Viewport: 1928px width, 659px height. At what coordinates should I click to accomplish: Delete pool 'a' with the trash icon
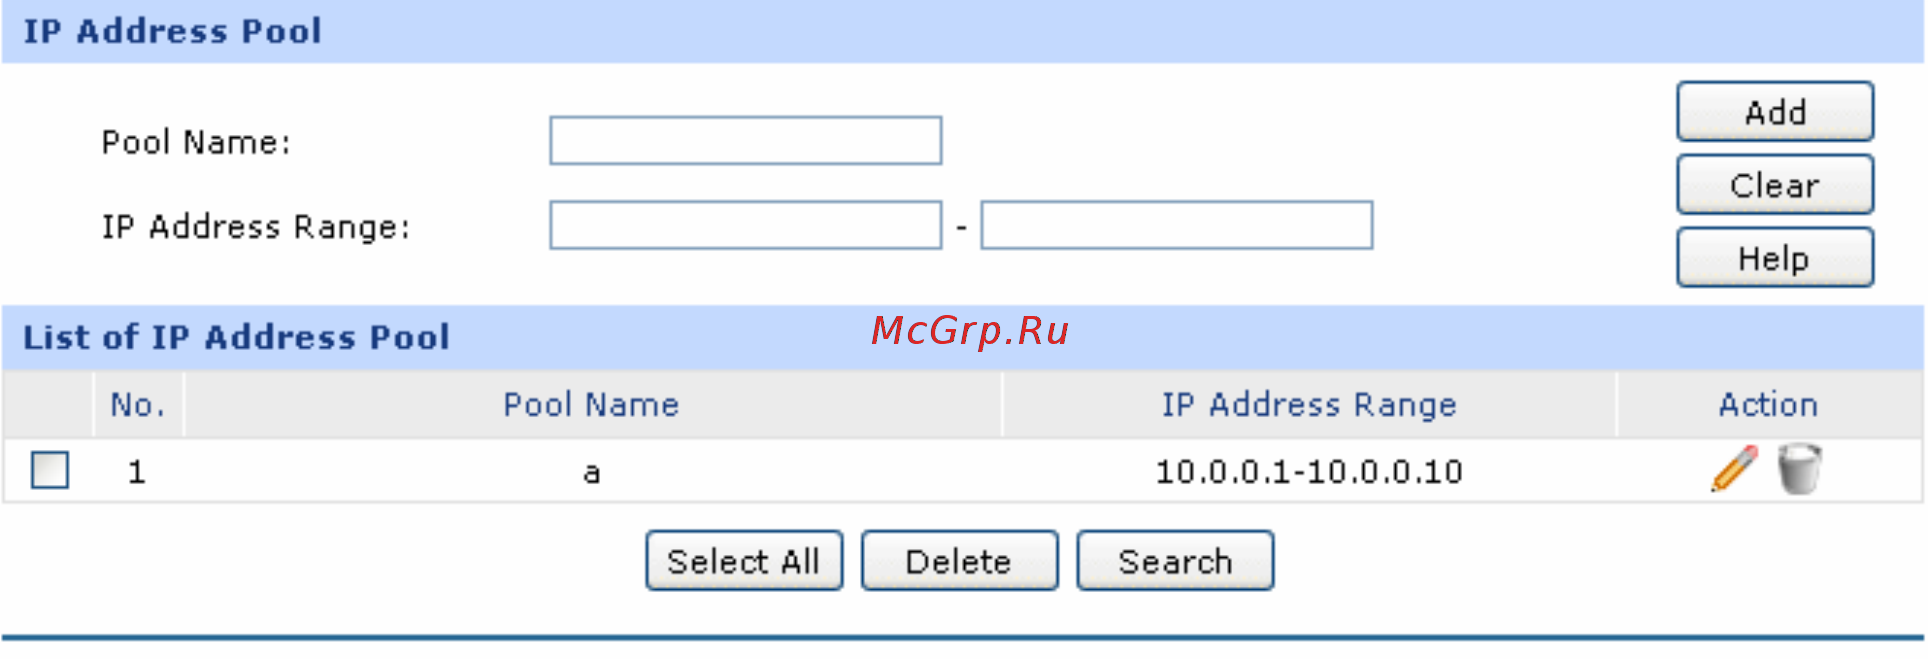1800,468
